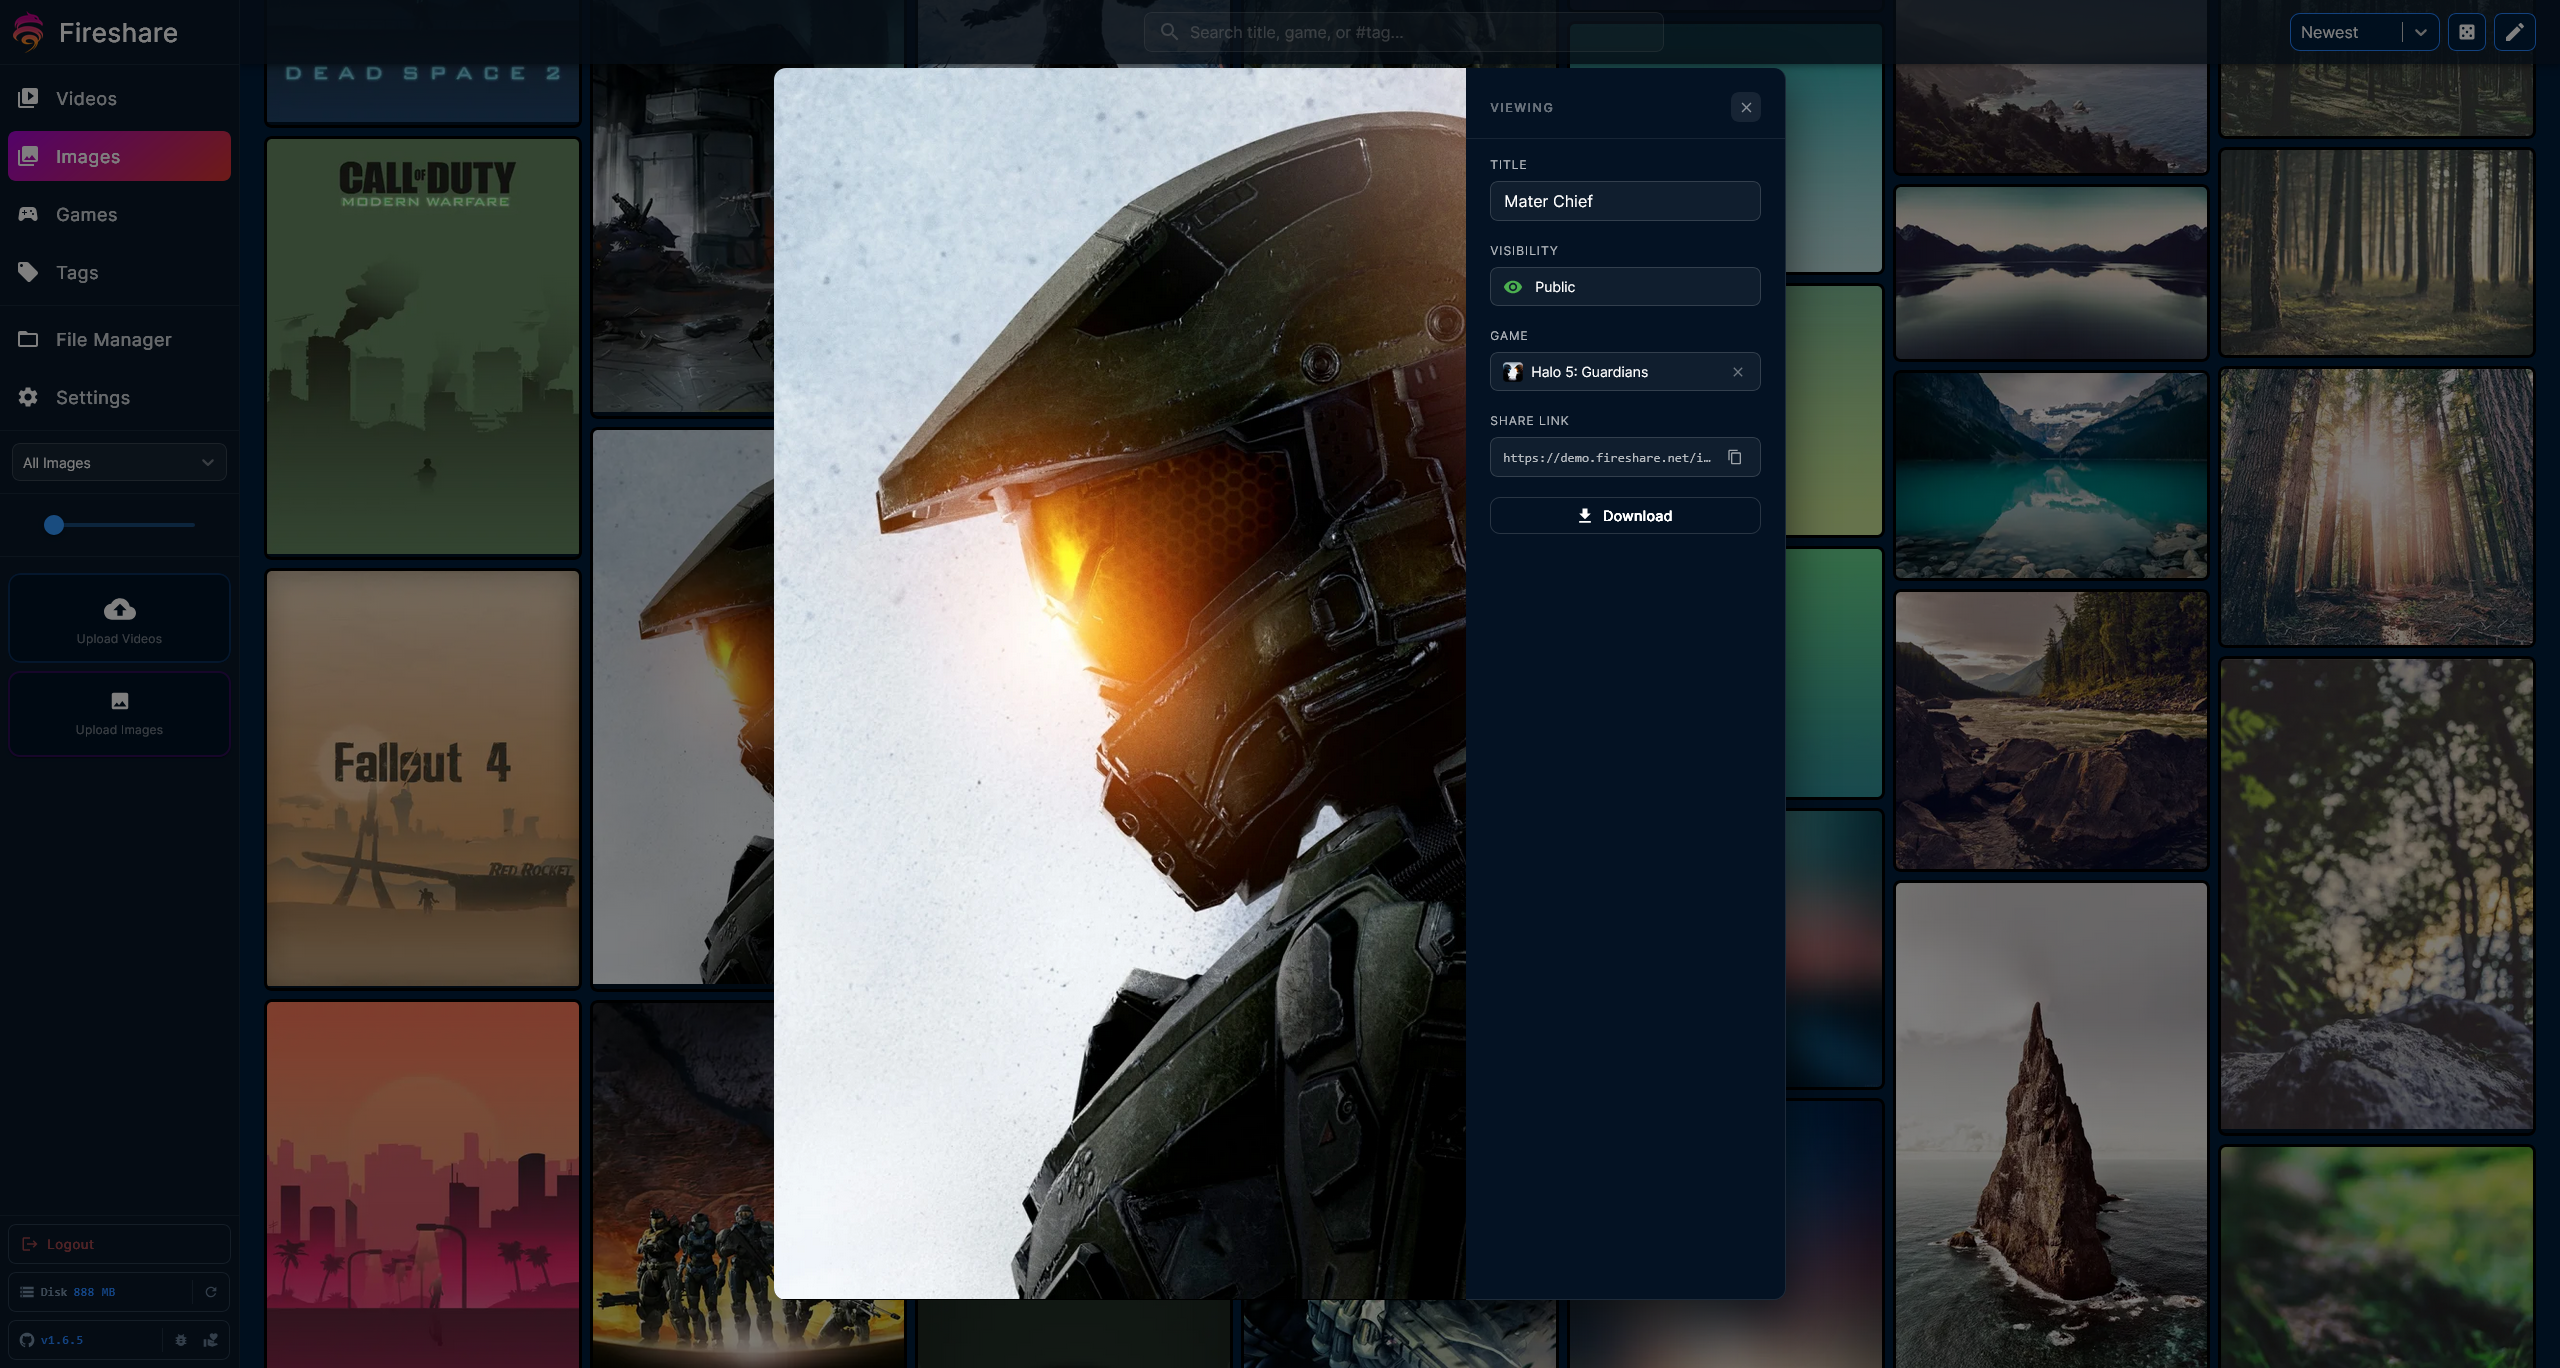Image resolution: width=2560 pixels, height=1368 pixels.
Task: Edit the title field containing Mater Chief
Action: pyautogui.click(x=1625, y=201)
